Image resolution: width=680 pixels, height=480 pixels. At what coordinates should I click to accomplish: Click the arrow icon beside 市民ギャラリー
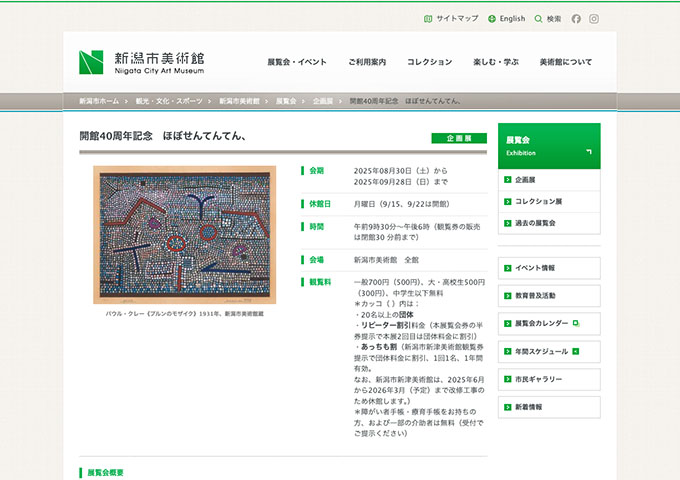(508, 379)
